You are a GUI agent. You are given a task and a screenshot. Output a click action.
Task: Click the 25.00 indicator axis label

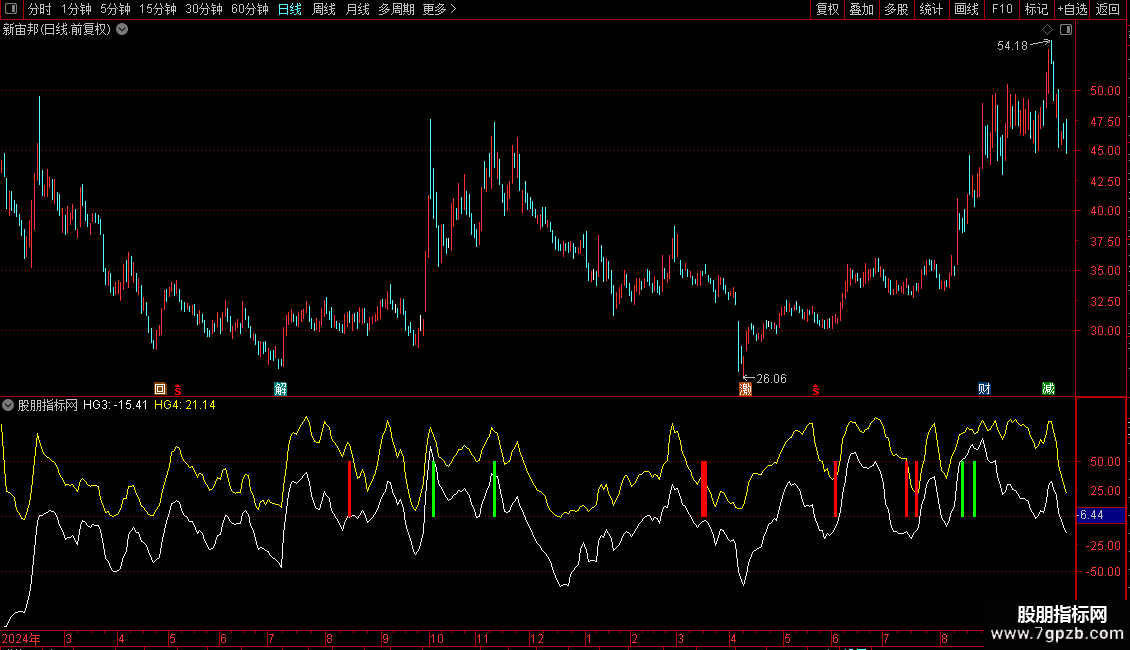pos(1105,491)
